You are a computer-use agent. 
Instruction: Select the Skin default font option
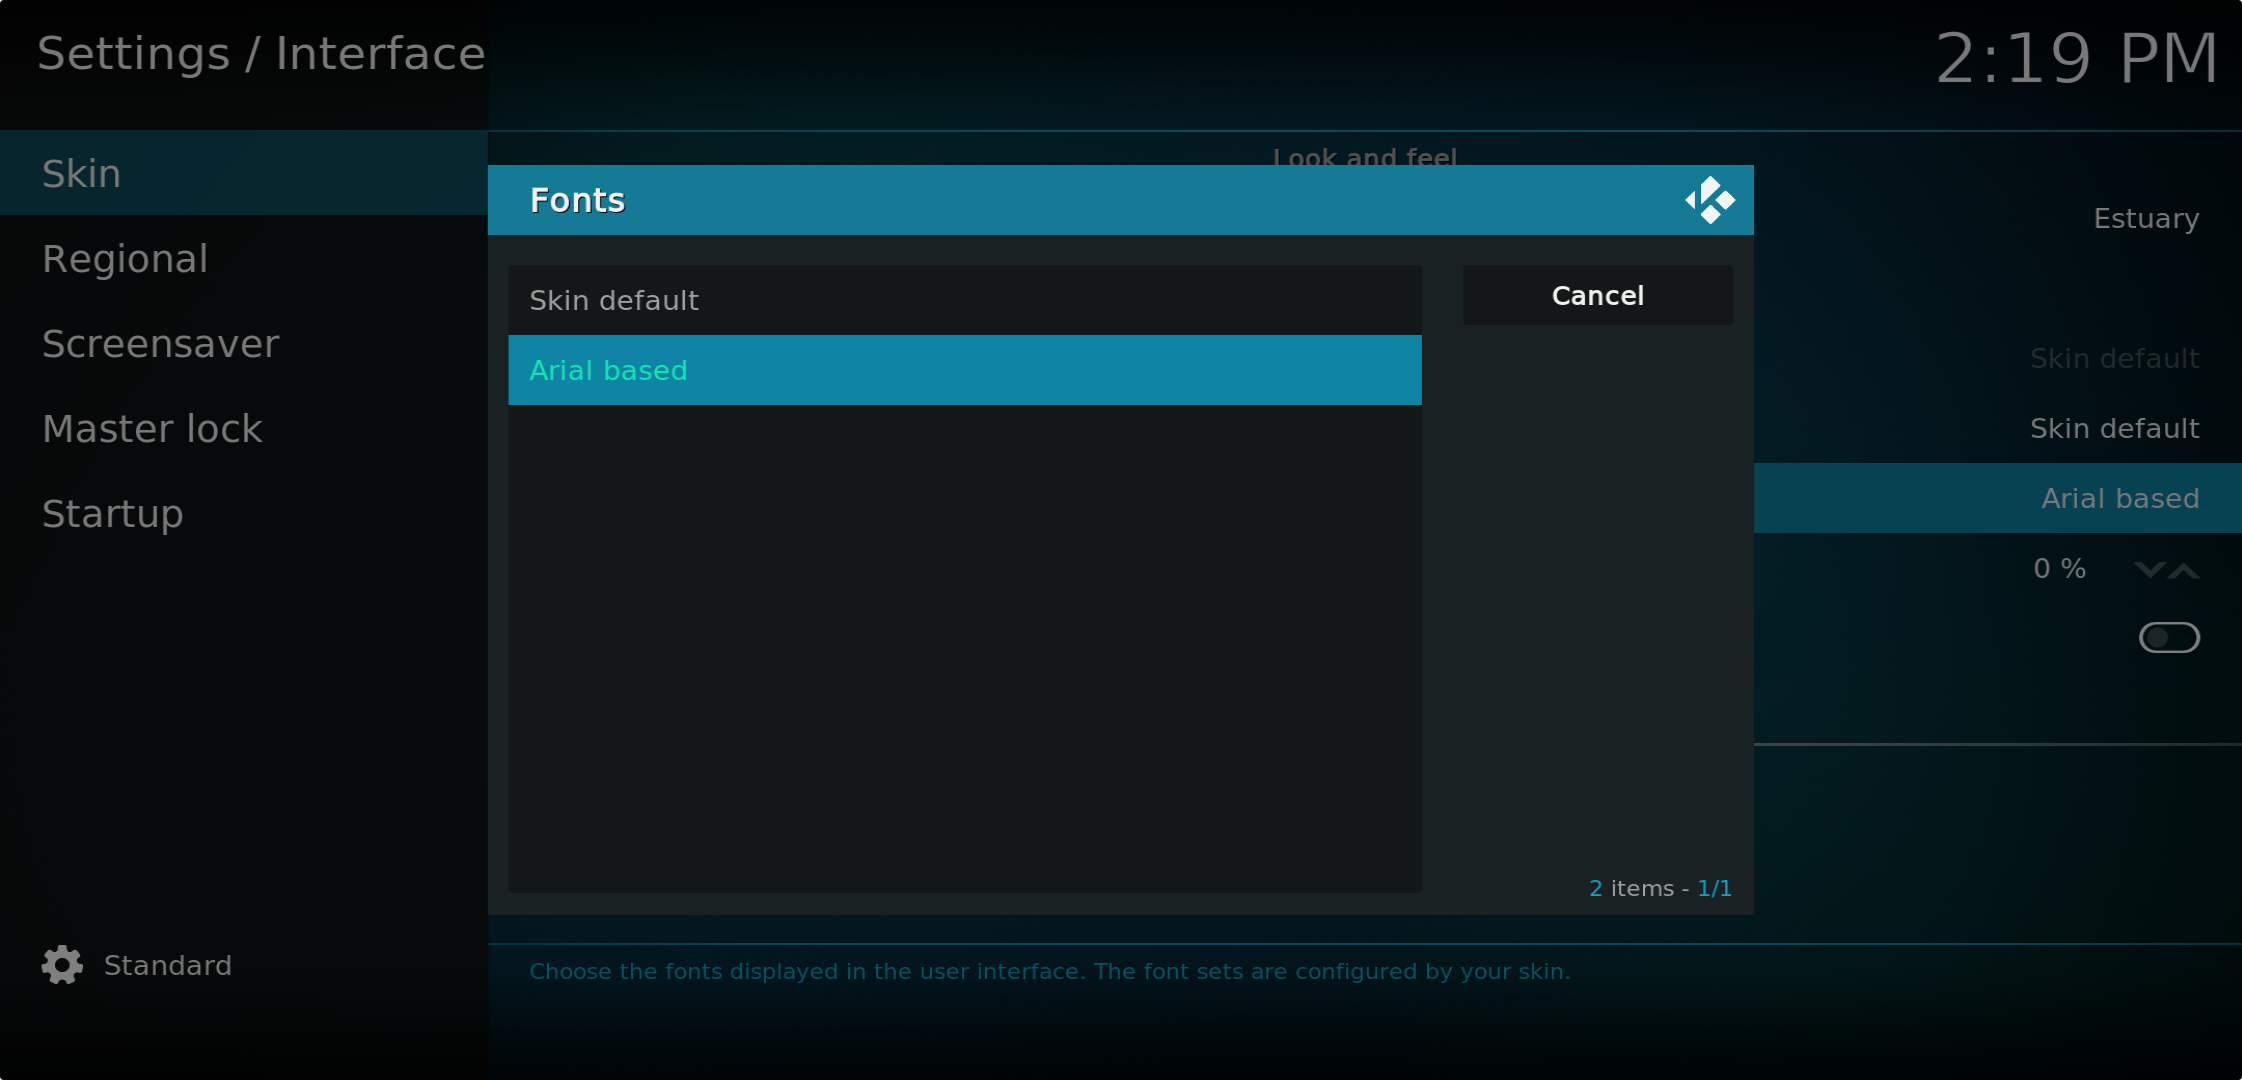(x=965, y=300)
